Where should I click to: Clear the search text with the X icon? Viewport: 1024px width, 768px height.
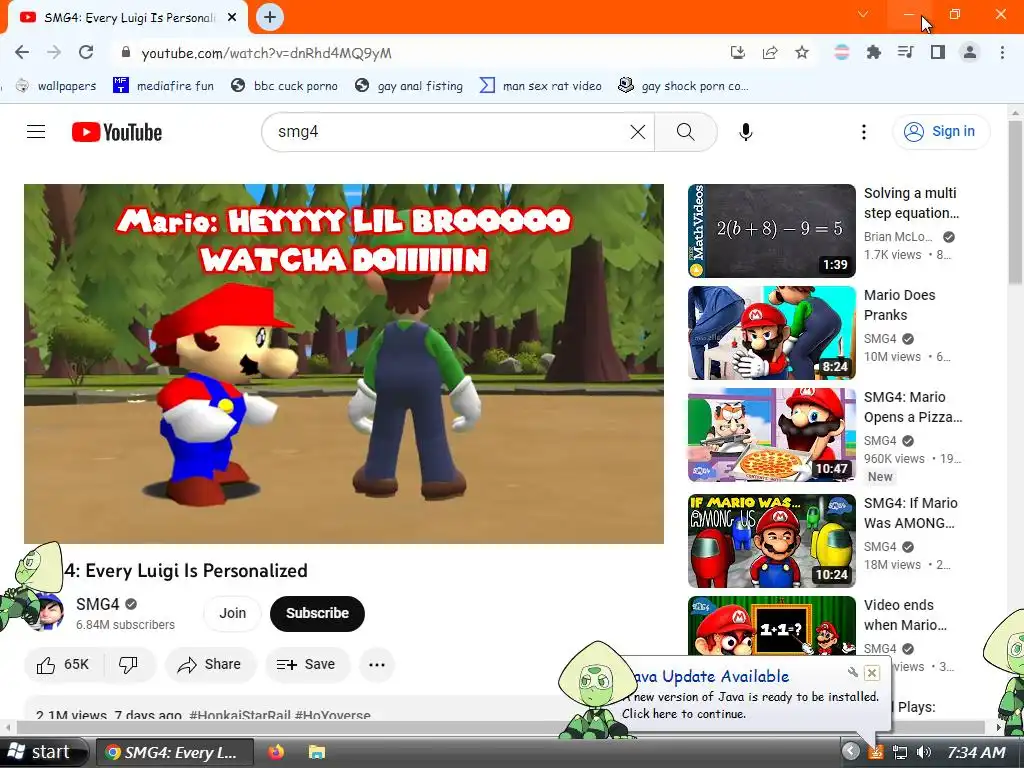point(638,132)
